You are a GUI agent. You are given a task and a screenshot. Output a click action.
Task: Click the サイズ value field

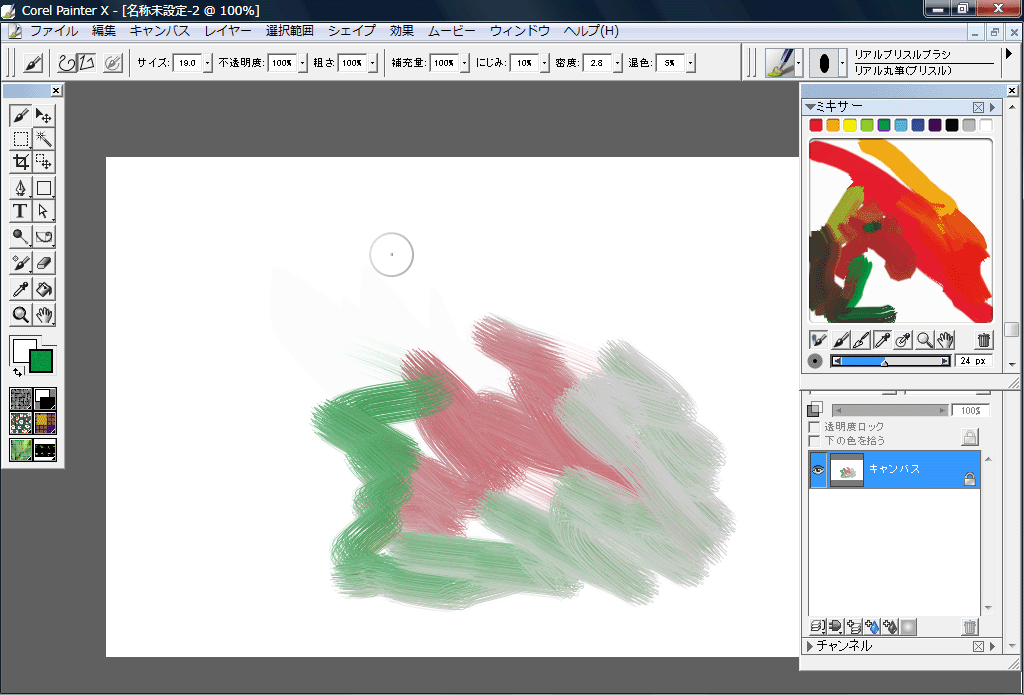pyautogui.click(x=187, y=63)
